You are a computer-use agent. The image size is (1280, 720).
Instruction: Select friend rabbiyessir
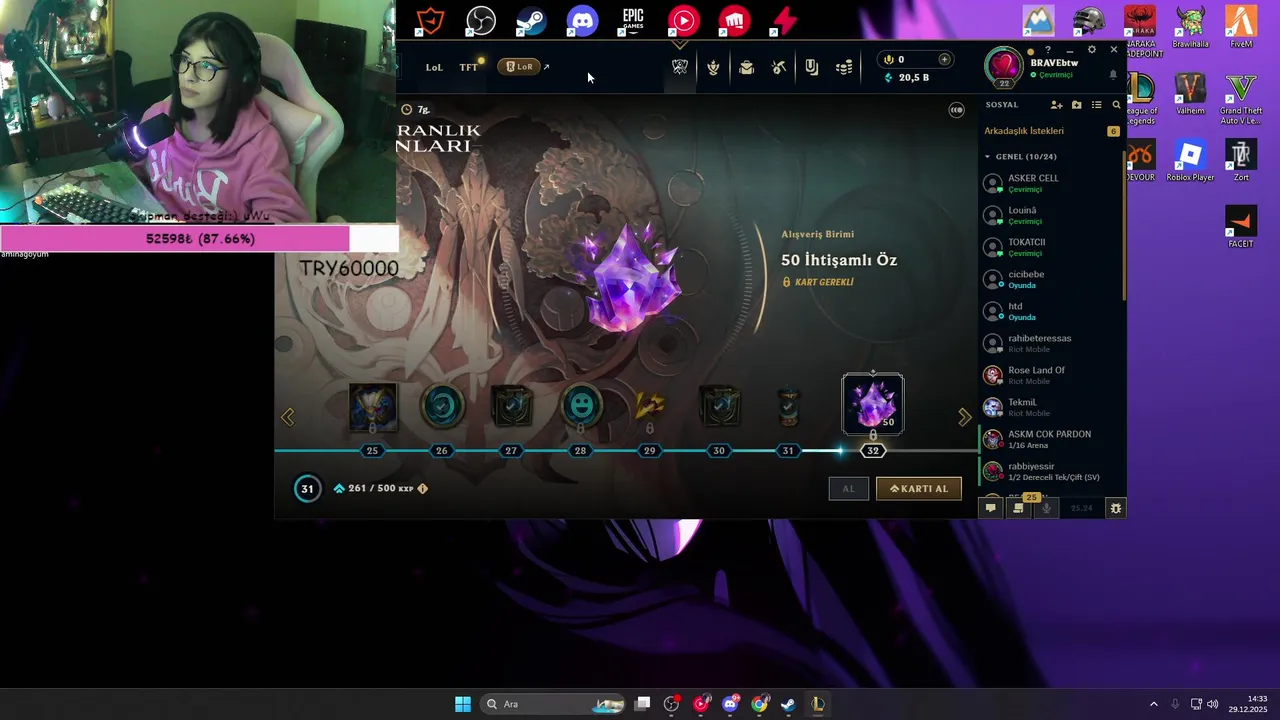click(1051, 471)
